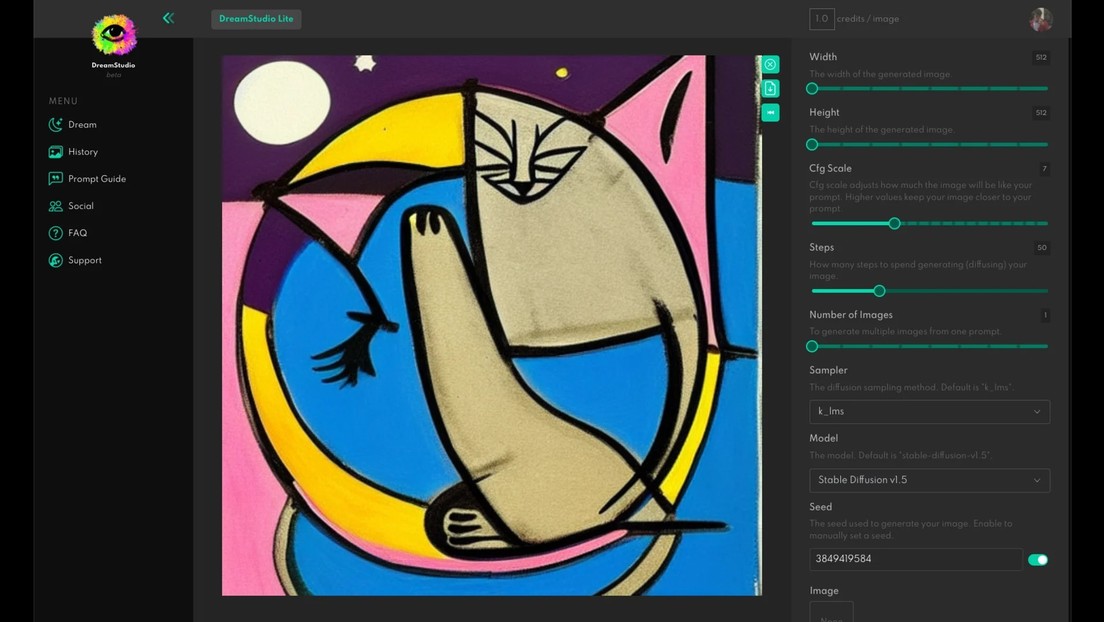Click the DreamStudio eye logo
This screenshot has height=622, width=1104.
point(114,36)
